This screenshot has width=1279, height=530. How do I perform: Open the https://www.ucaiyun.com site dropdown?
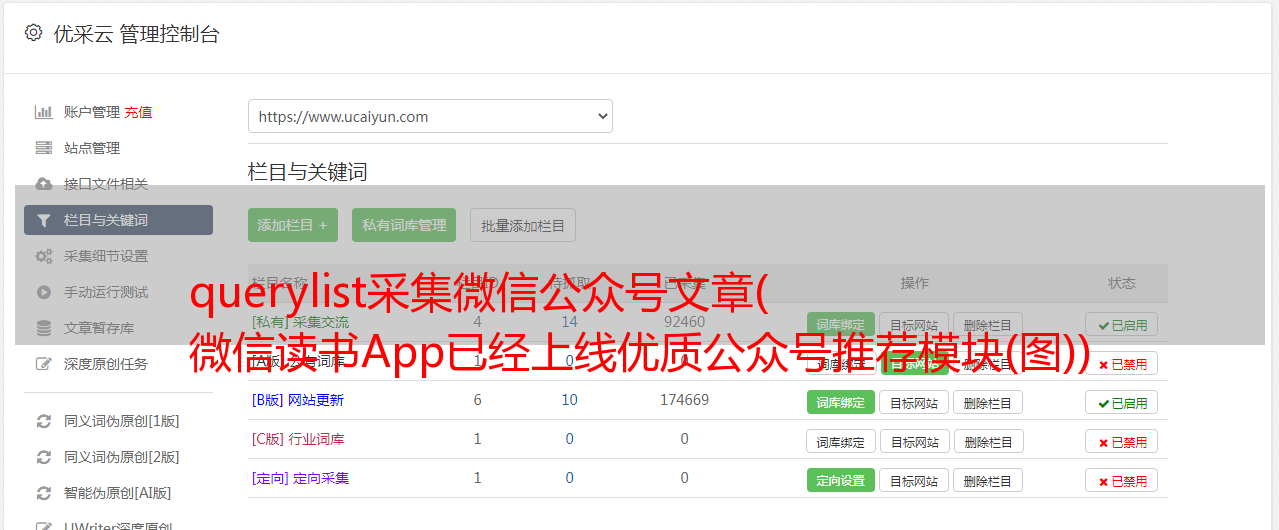pos(430,116)
